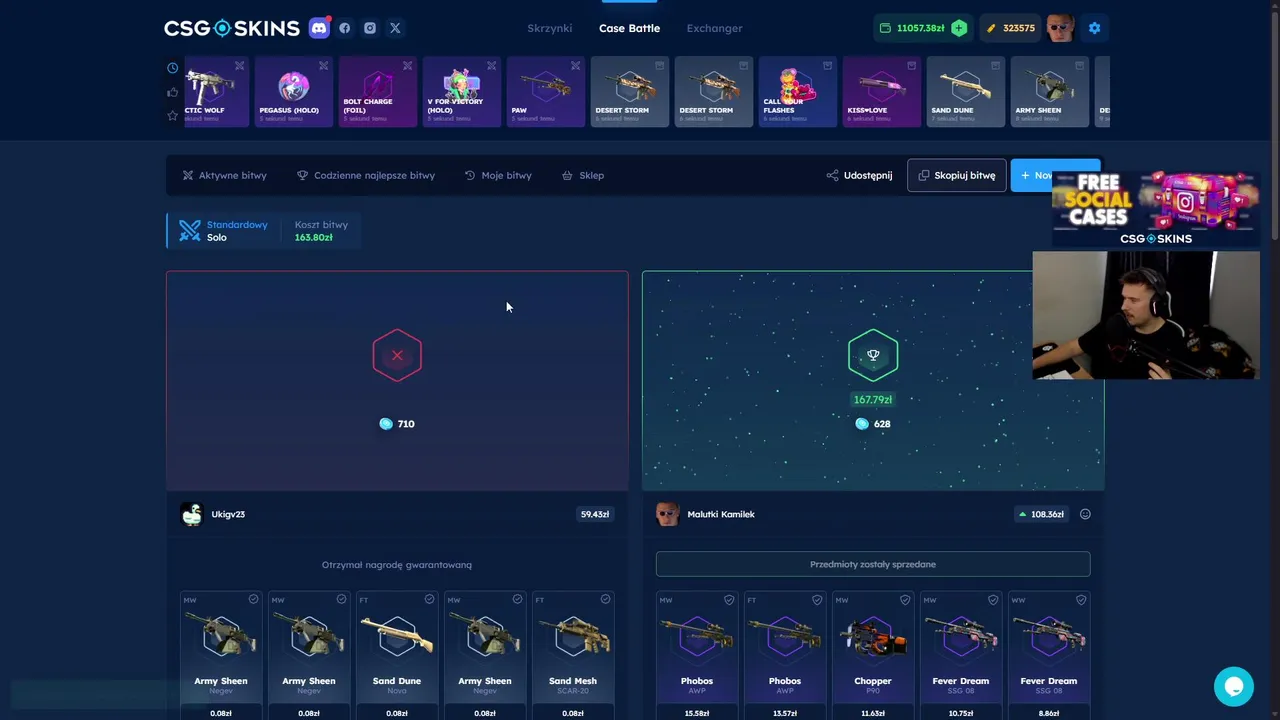Click the CSGO-SKINS logo
The width and height of the screenshot is (1280, 720).
pos(232,28)
